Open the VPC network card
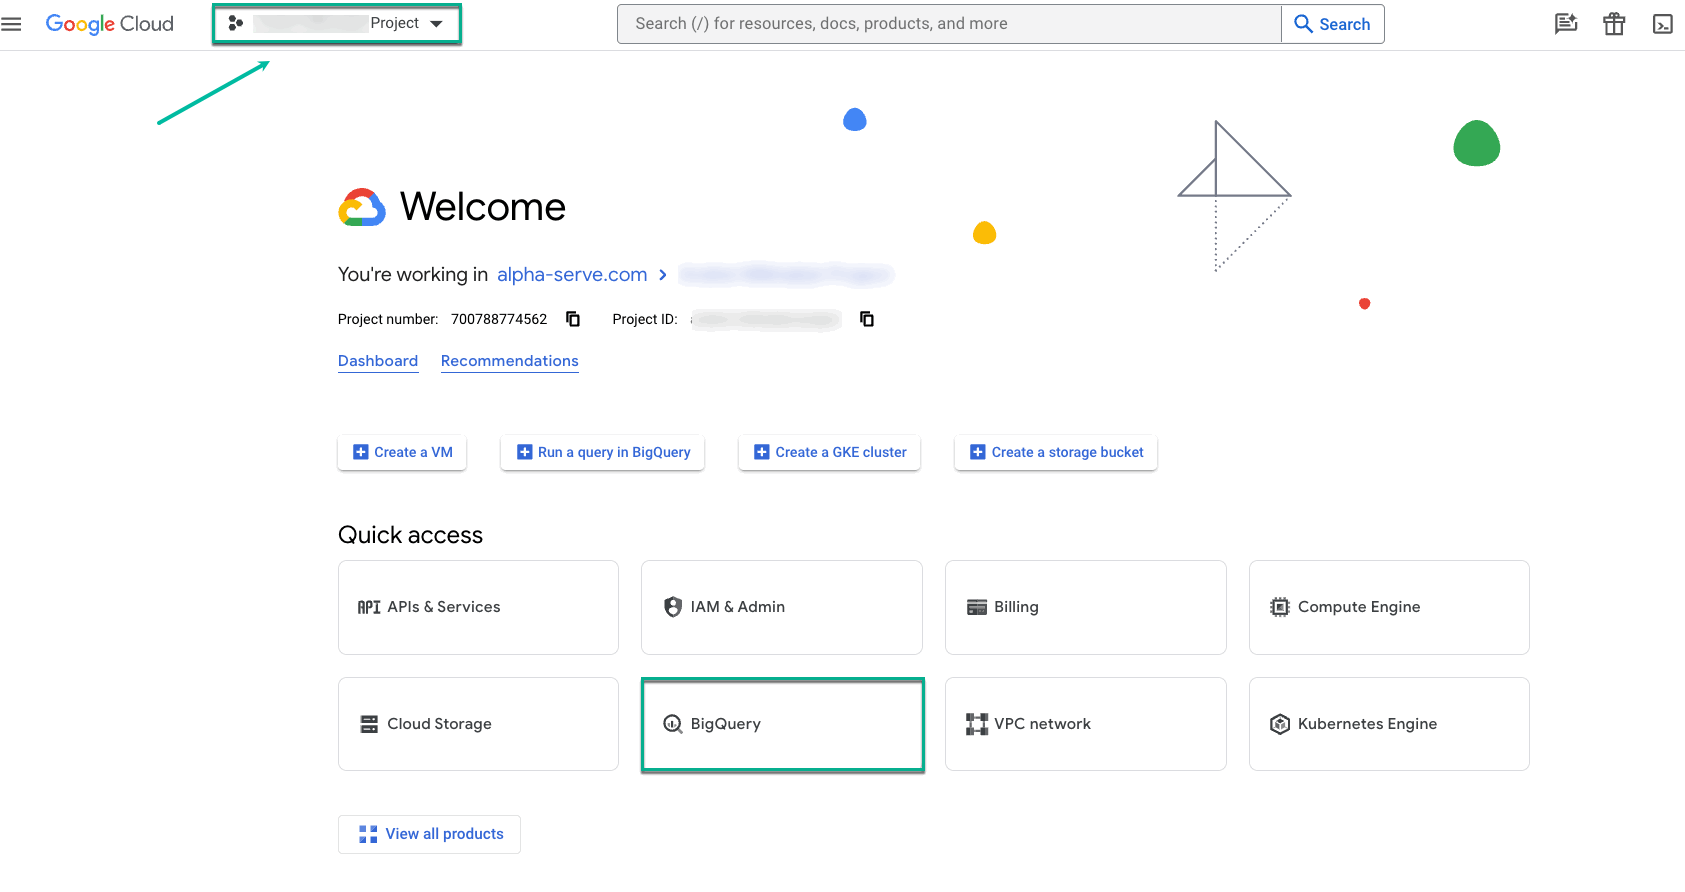 [1086, 724]
